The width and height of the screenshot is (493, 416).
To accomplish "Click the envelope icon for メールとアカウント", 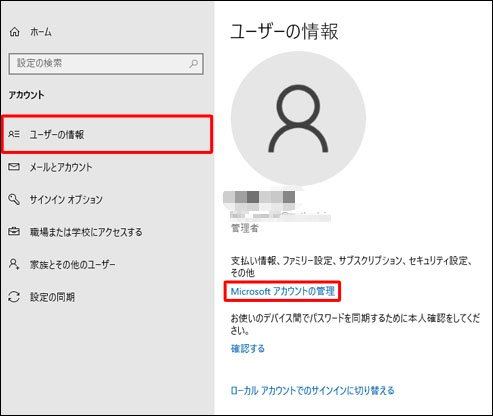I will (x=14, y=166).
